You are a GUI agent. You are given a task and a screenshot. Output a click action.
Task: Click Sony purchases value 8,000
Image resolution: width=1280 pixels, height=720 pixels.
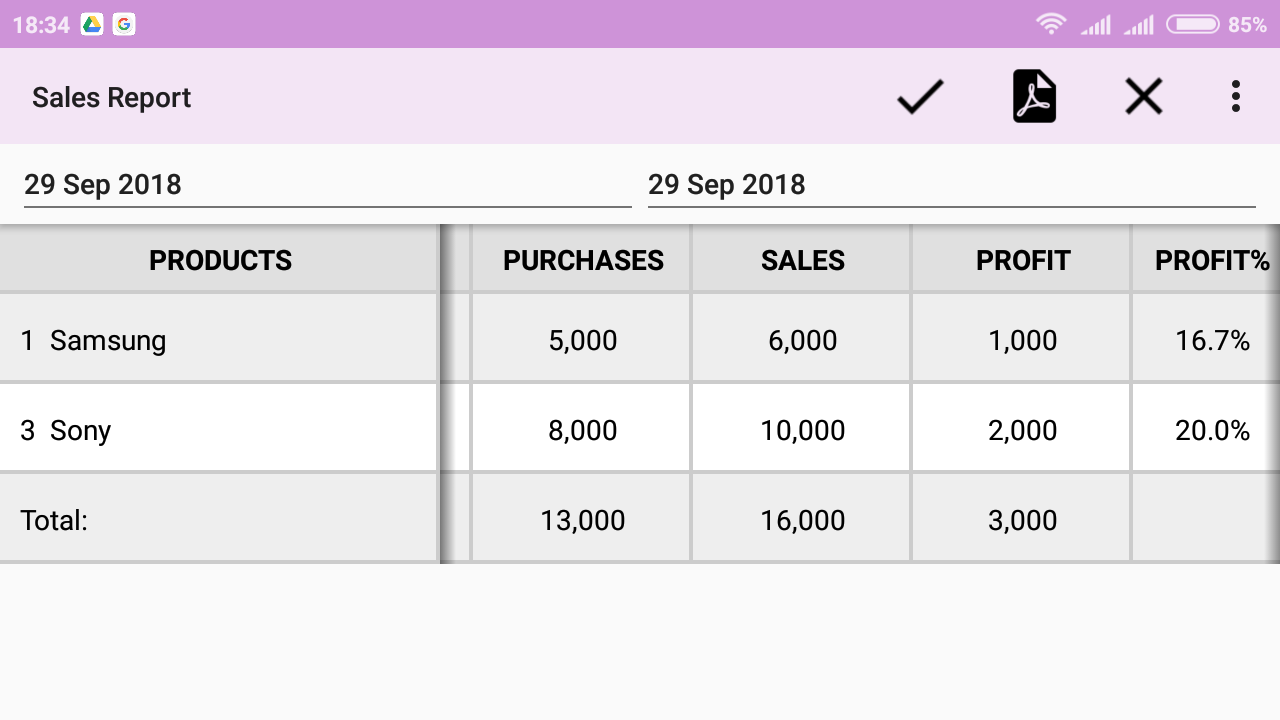pyautogui.click(x=583, y=430)
